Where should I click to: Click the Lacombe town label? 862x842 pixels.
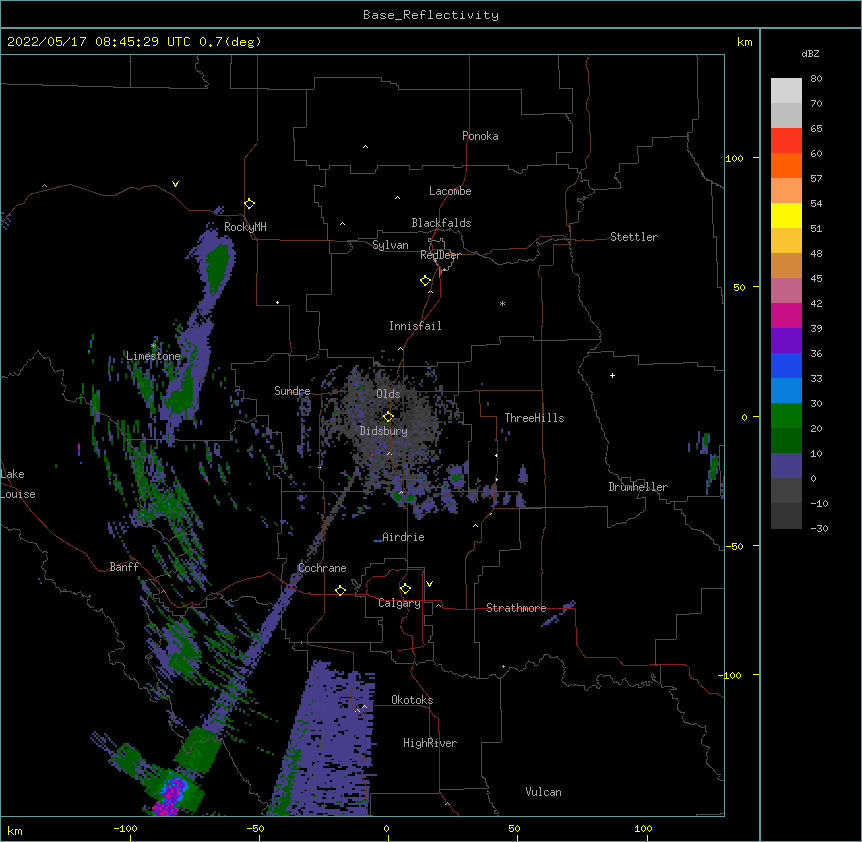450,191
